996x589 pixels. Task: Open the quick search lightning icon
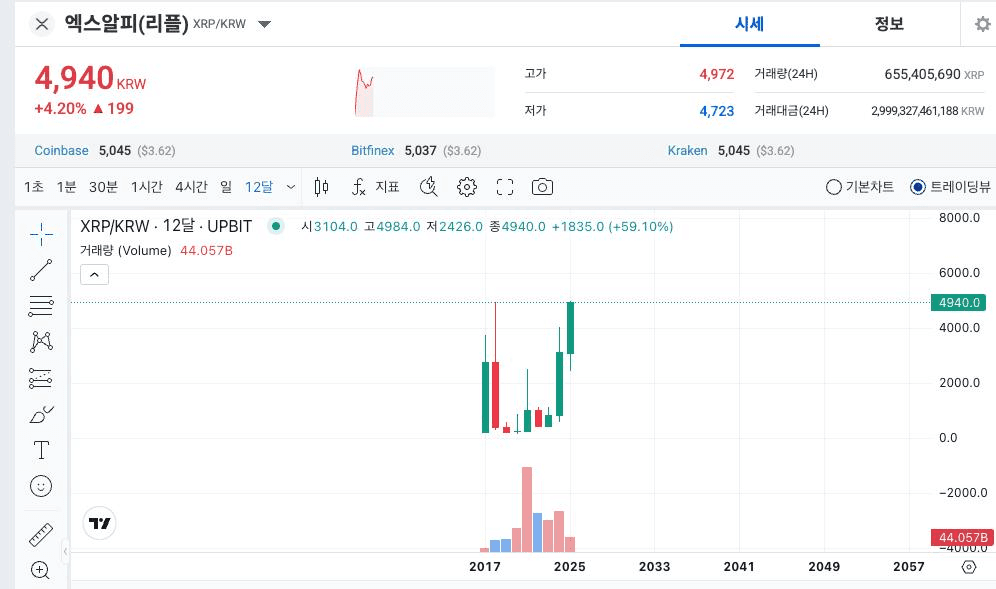coord(429,187)
